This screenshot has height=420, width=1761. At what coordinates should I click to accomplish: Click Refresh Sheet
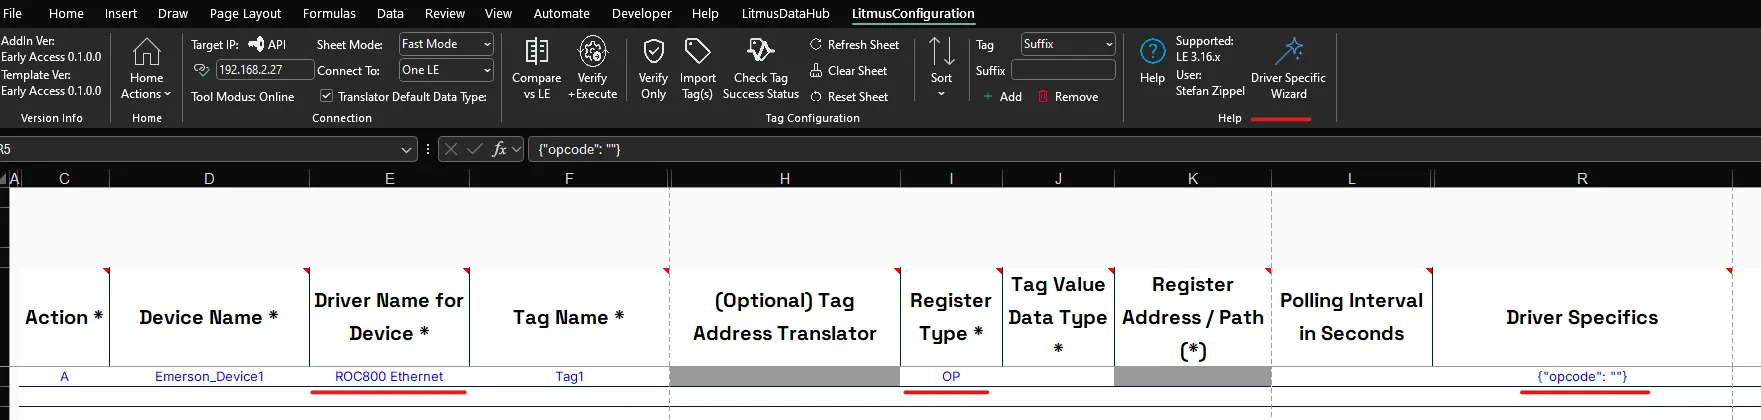pos(855,45)
